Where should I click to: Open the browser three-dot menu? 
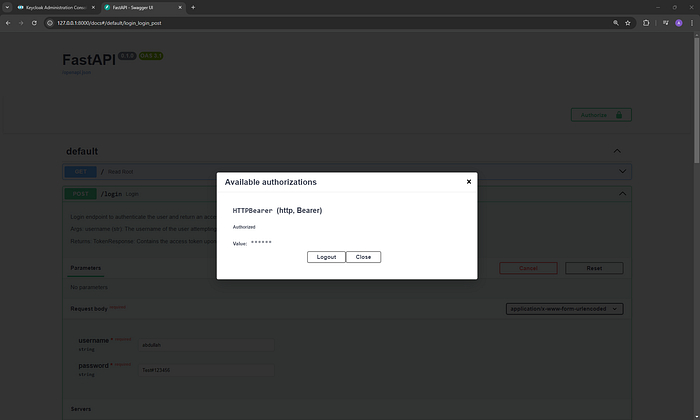click(692, 23)
